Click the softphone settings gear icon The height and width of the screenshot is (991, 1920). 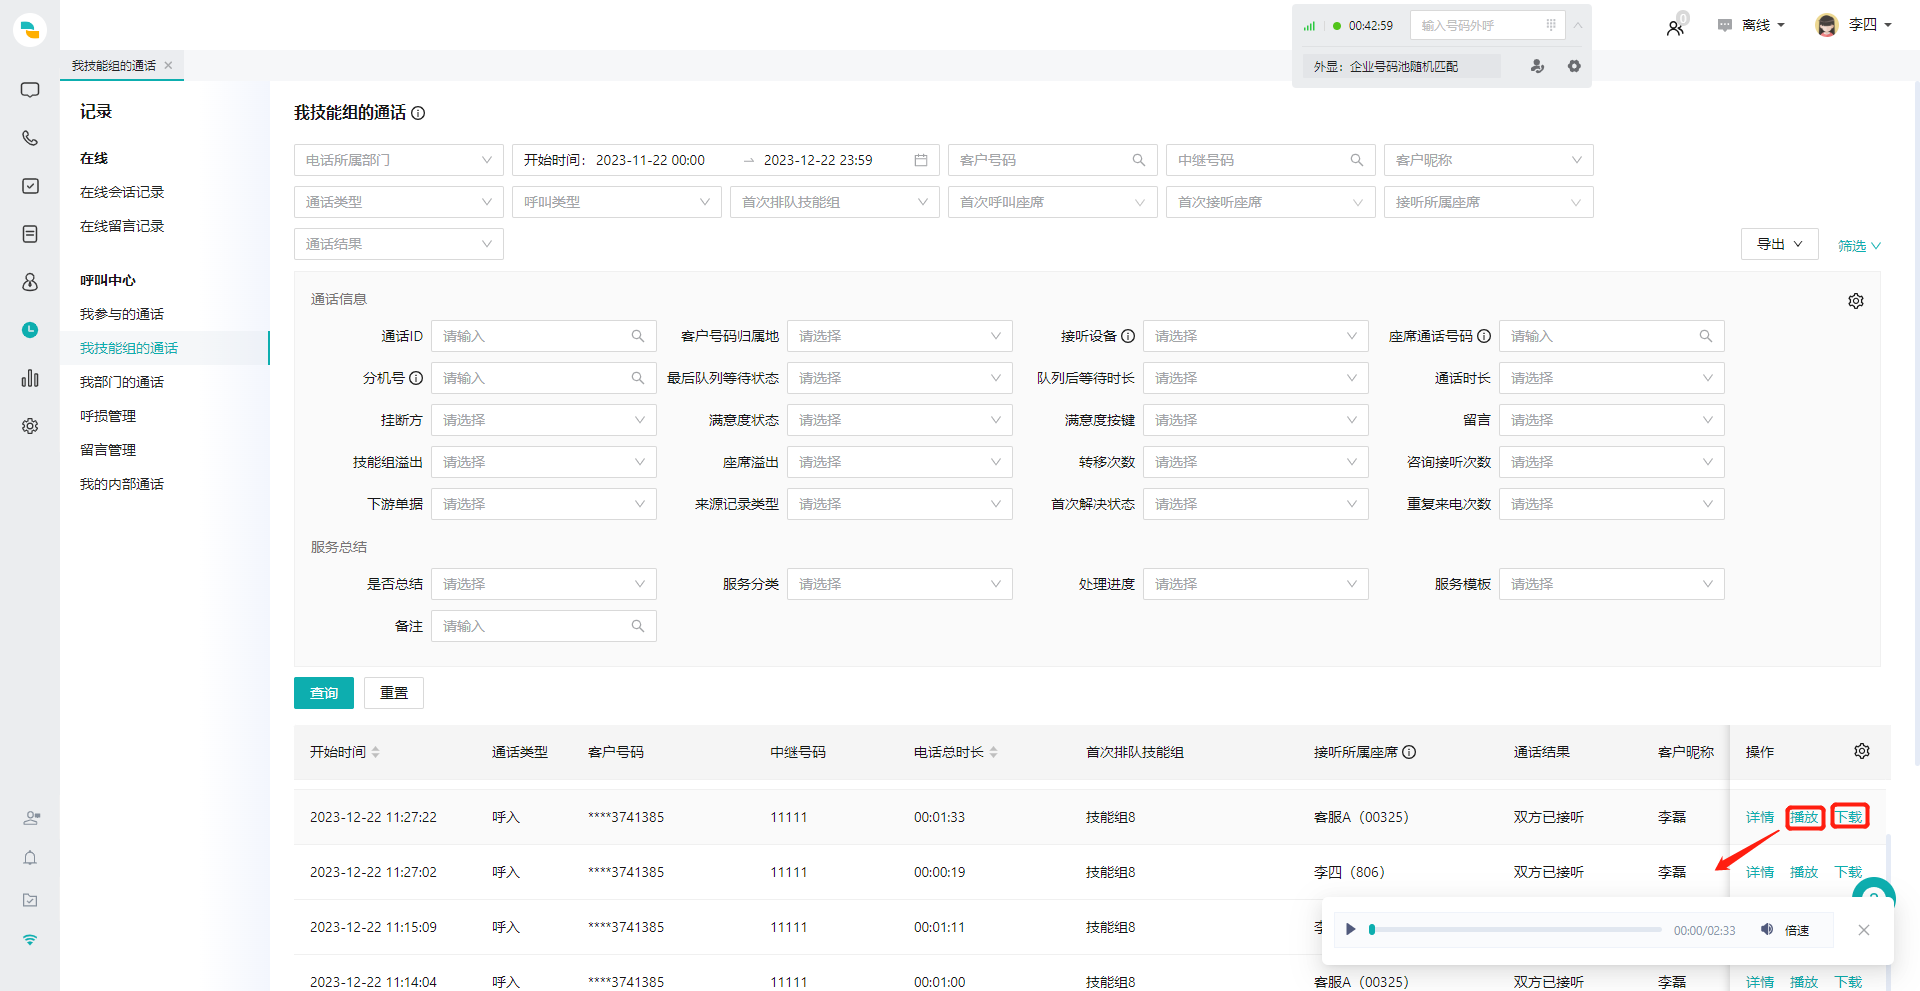(1574, 66)
